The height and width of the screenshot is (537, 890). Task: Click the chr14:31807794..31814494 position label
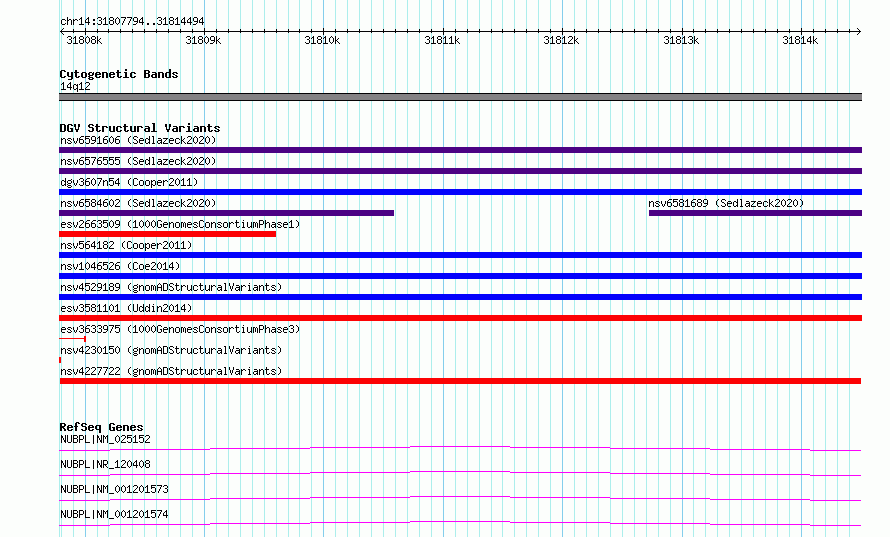132,21
